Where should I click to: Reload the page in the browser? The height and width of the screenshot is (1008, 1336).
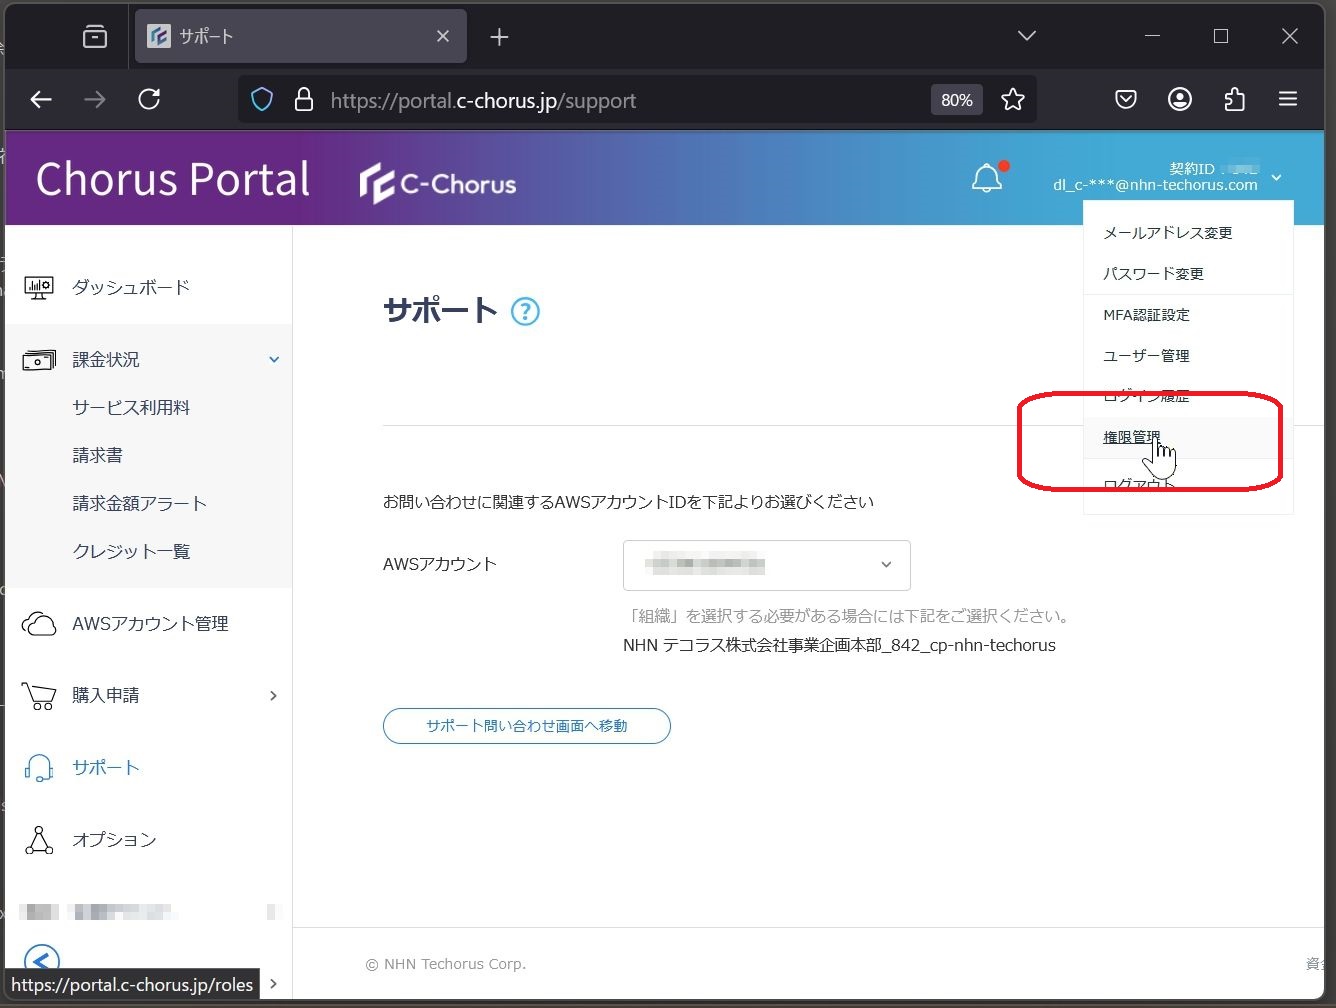[149, 99]
